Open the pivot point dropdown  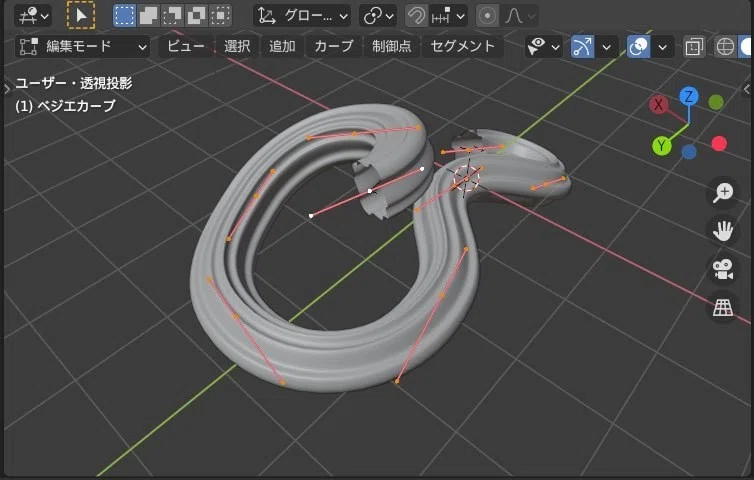pyautogui.click(x=378, y=16)
